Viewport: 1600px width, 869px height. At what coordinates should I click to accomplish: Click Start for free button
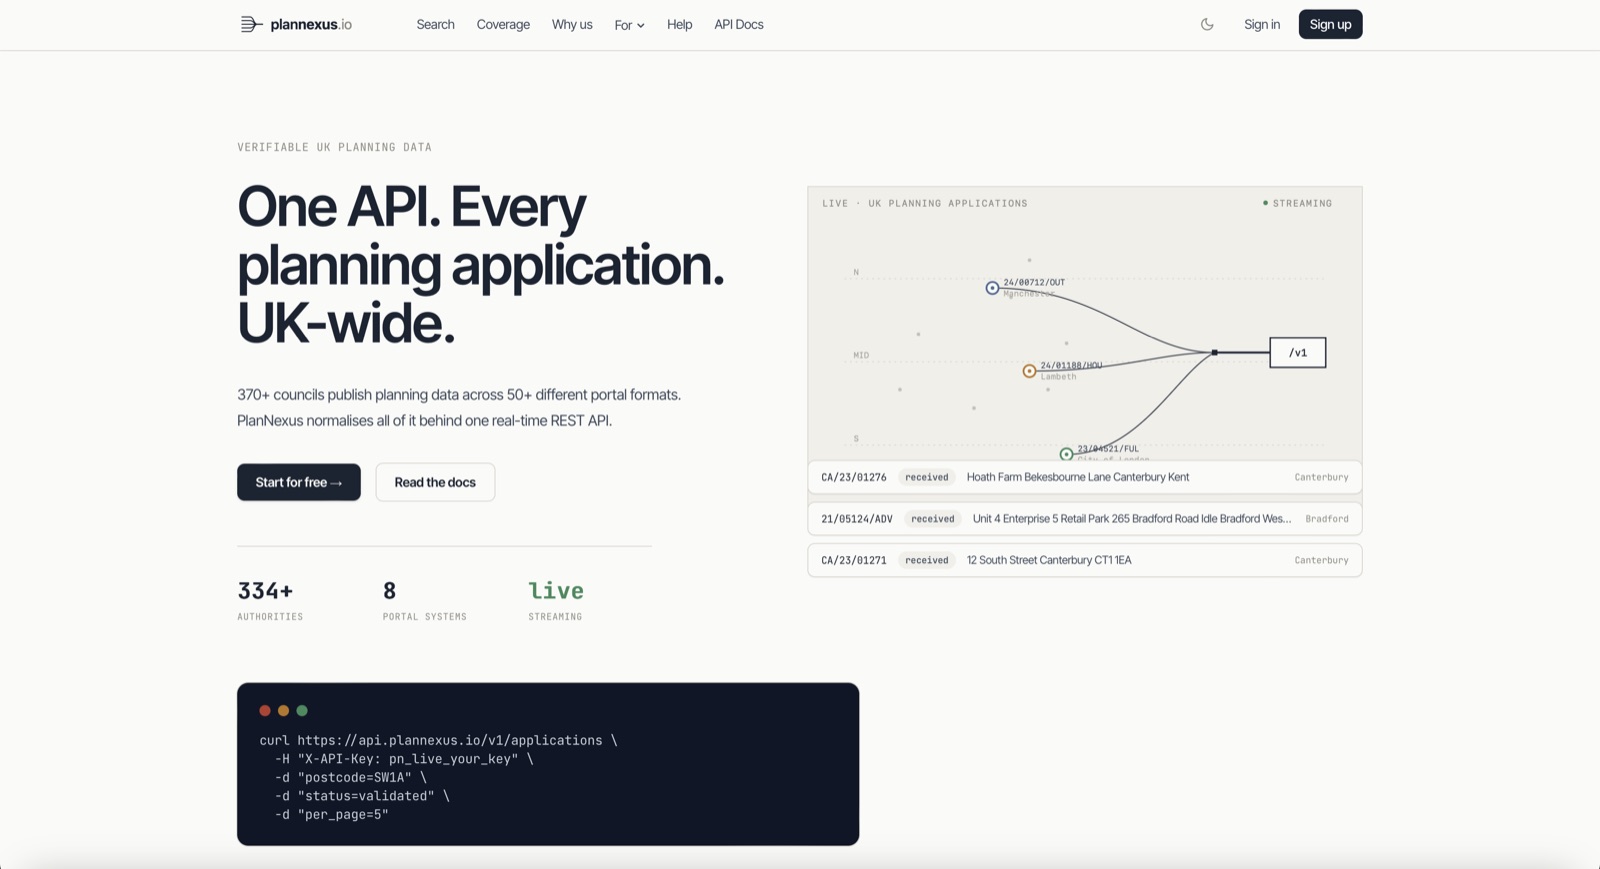299,482
